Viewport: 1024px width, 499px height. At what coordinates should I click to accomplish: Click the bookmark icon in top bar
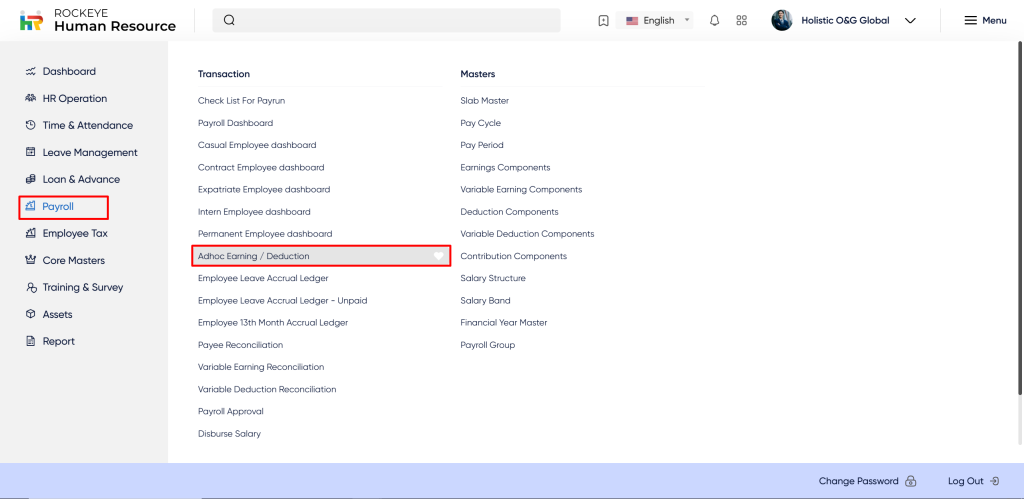tap(603, 20)
